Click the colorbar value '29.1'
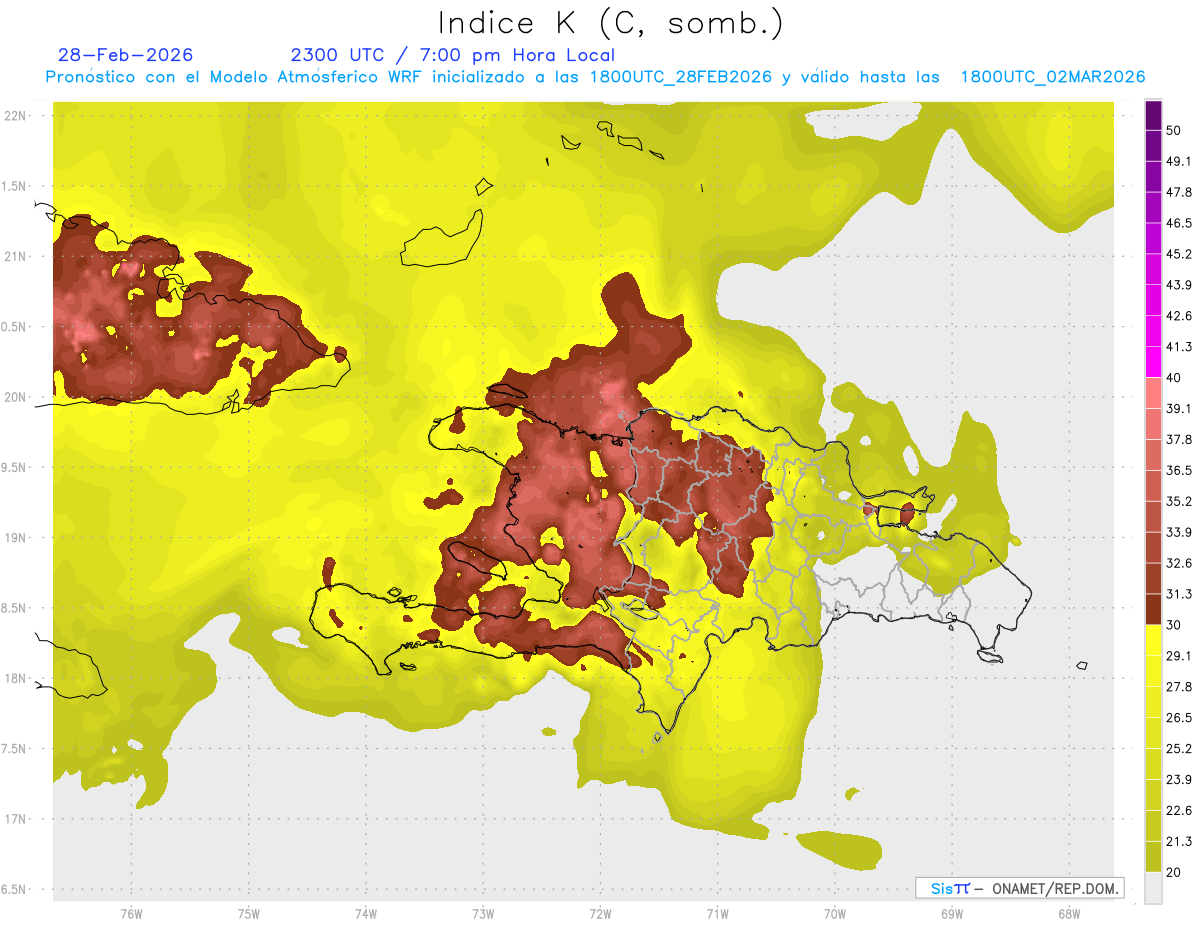Image resolution: width=1200 pixels, height=927 pixels. [1179, 655]
